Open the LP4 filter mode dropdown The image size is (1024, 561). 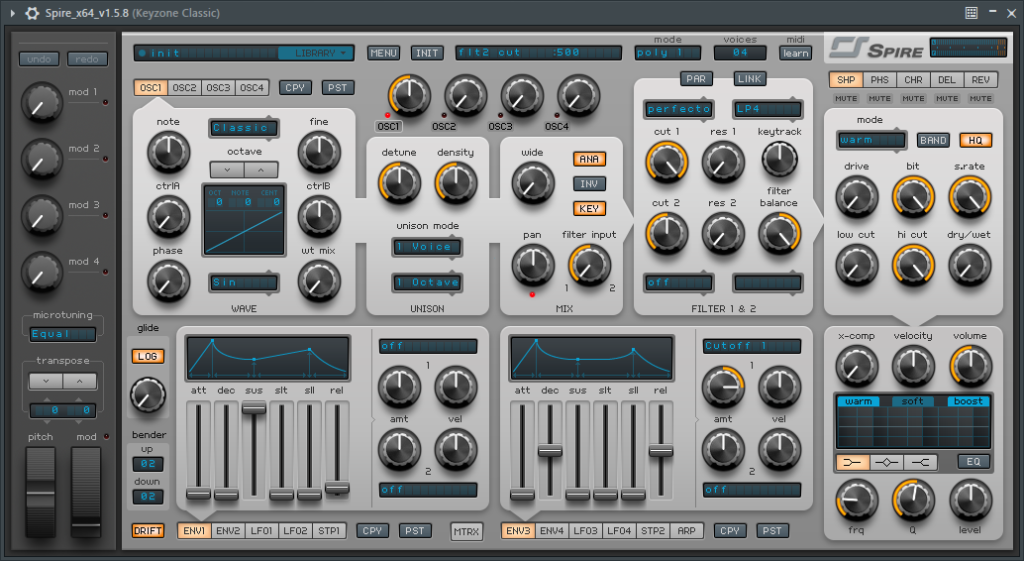tap(767, 109)
